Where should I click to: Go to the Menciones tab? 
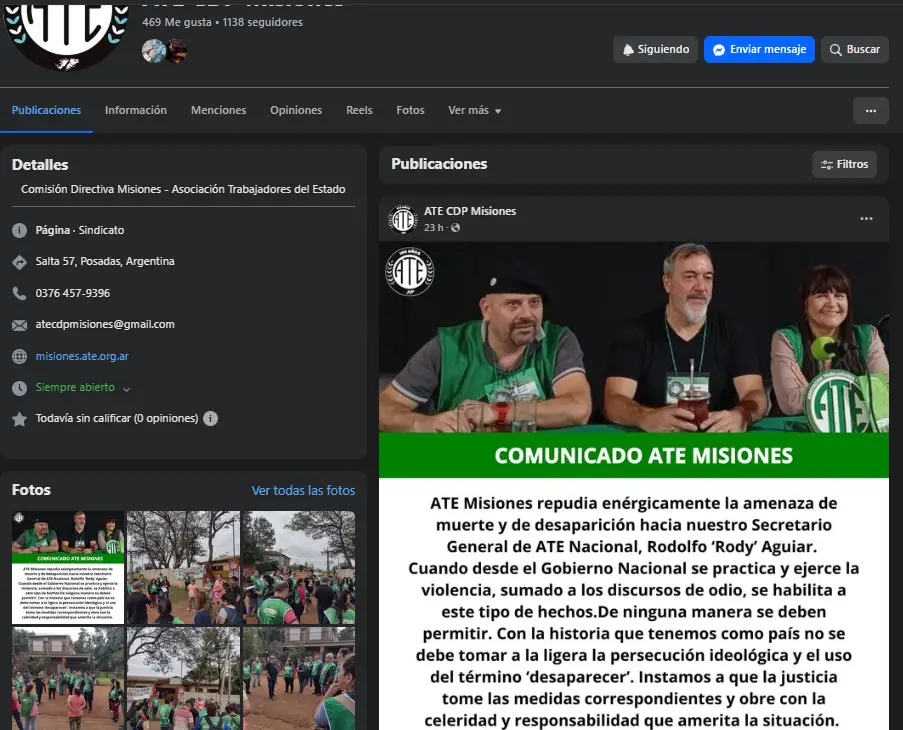coord(218,110)
